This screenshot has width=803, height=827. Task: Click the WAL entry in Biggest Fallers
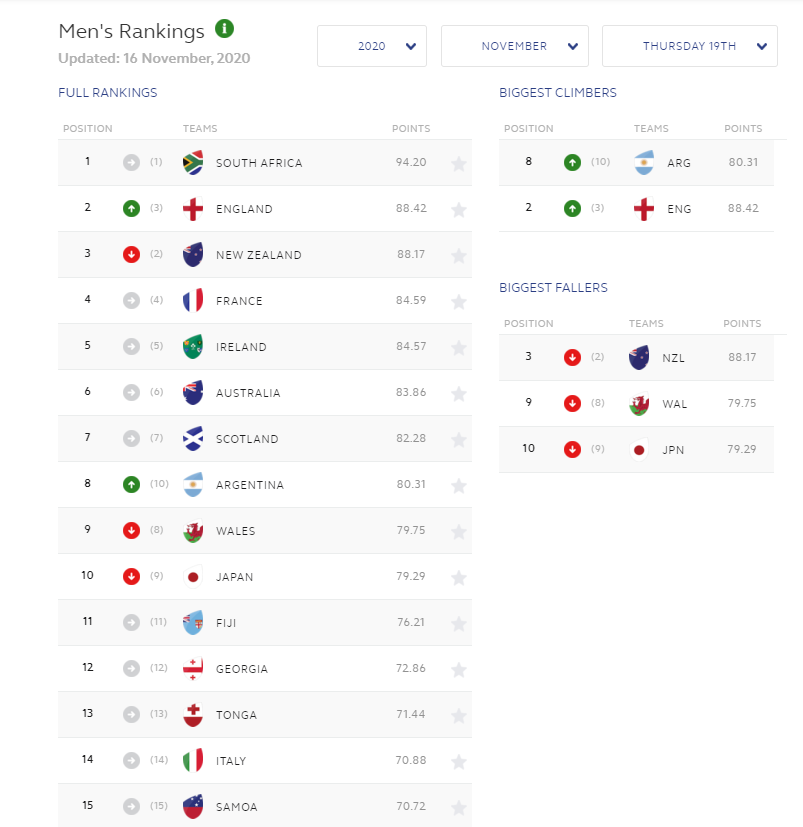[x=675, y=403]
